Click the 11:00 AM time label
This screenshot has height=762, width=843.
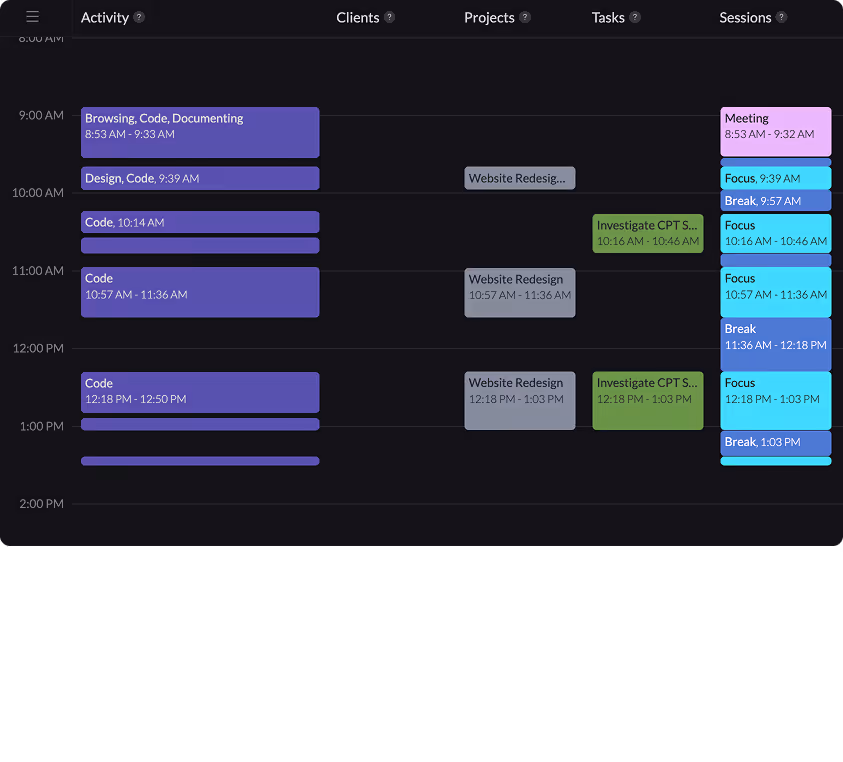[x=38, y=270]
